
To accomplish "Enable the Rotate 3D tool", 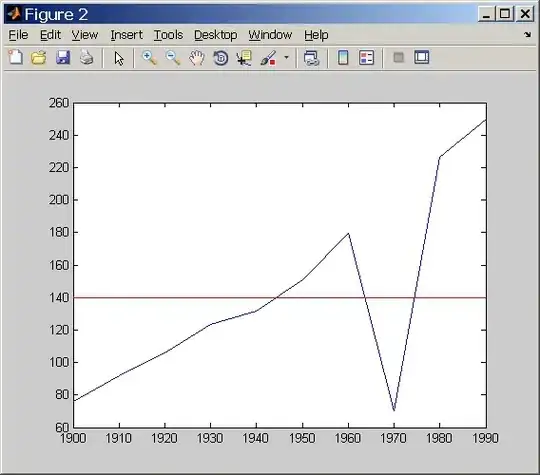I will click(221, 58).
